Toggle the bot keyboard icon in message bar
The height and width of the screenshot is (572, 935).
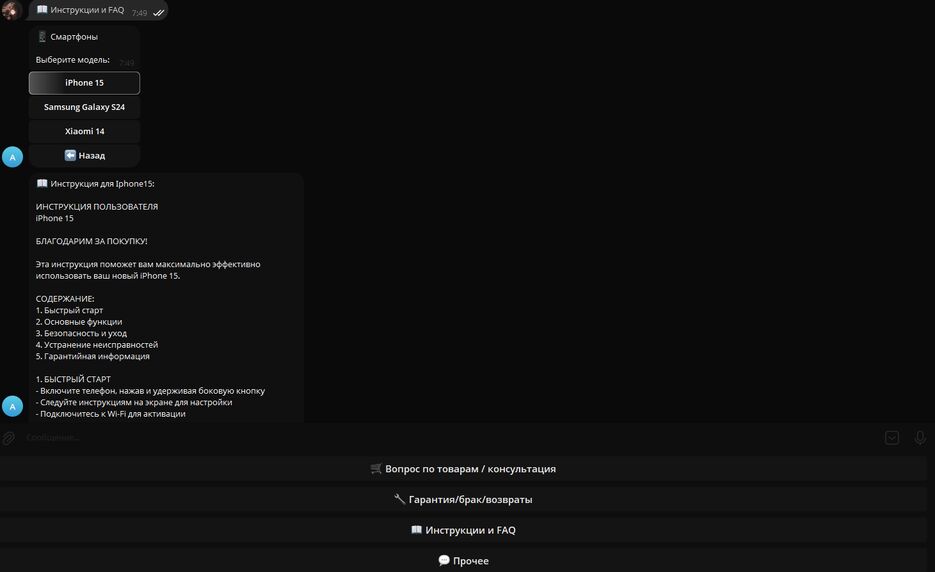892,438
